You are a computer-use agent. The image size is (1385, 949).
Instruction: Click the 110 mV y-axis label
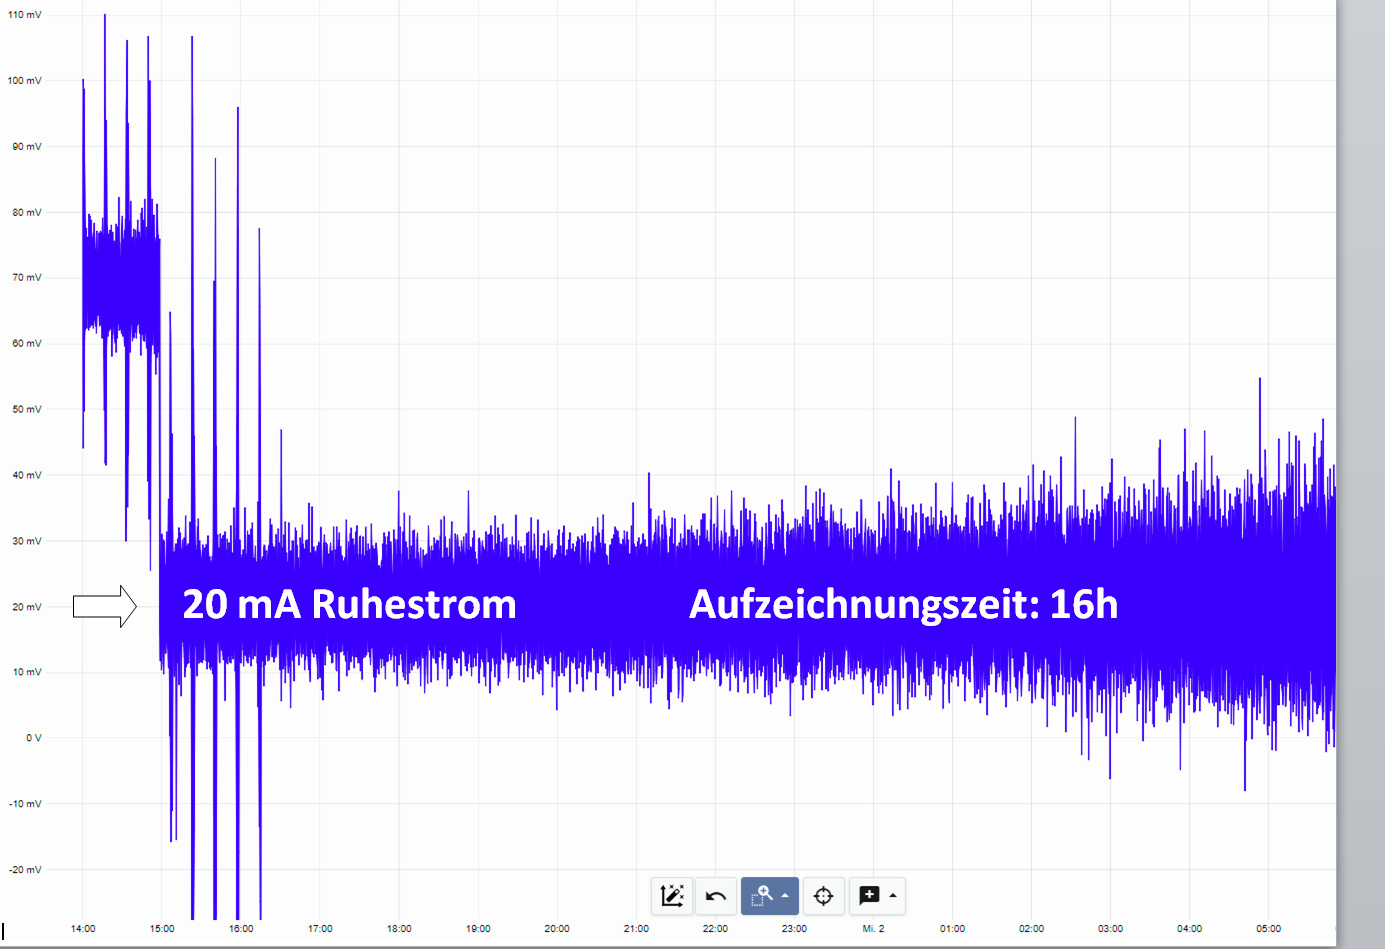coord(25,15)
